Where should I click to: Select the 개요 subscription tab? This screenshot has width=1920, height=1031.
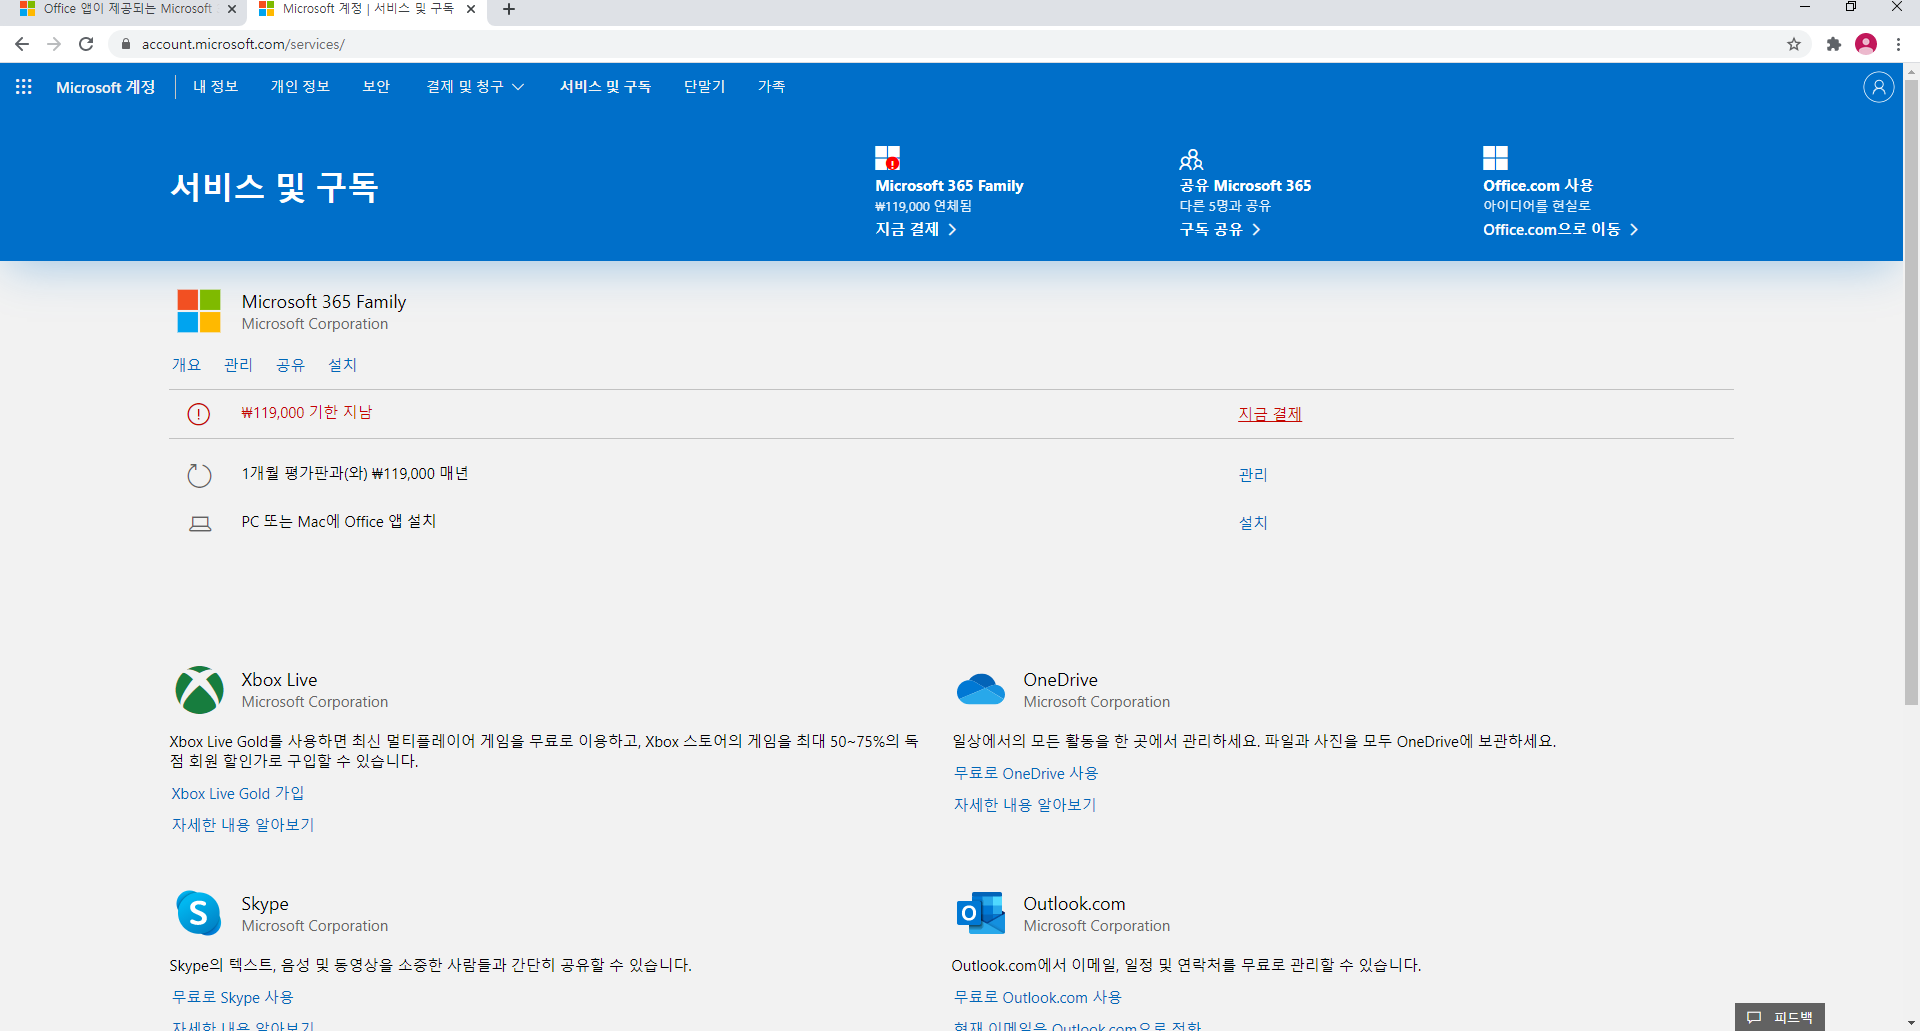coord(186,365)
